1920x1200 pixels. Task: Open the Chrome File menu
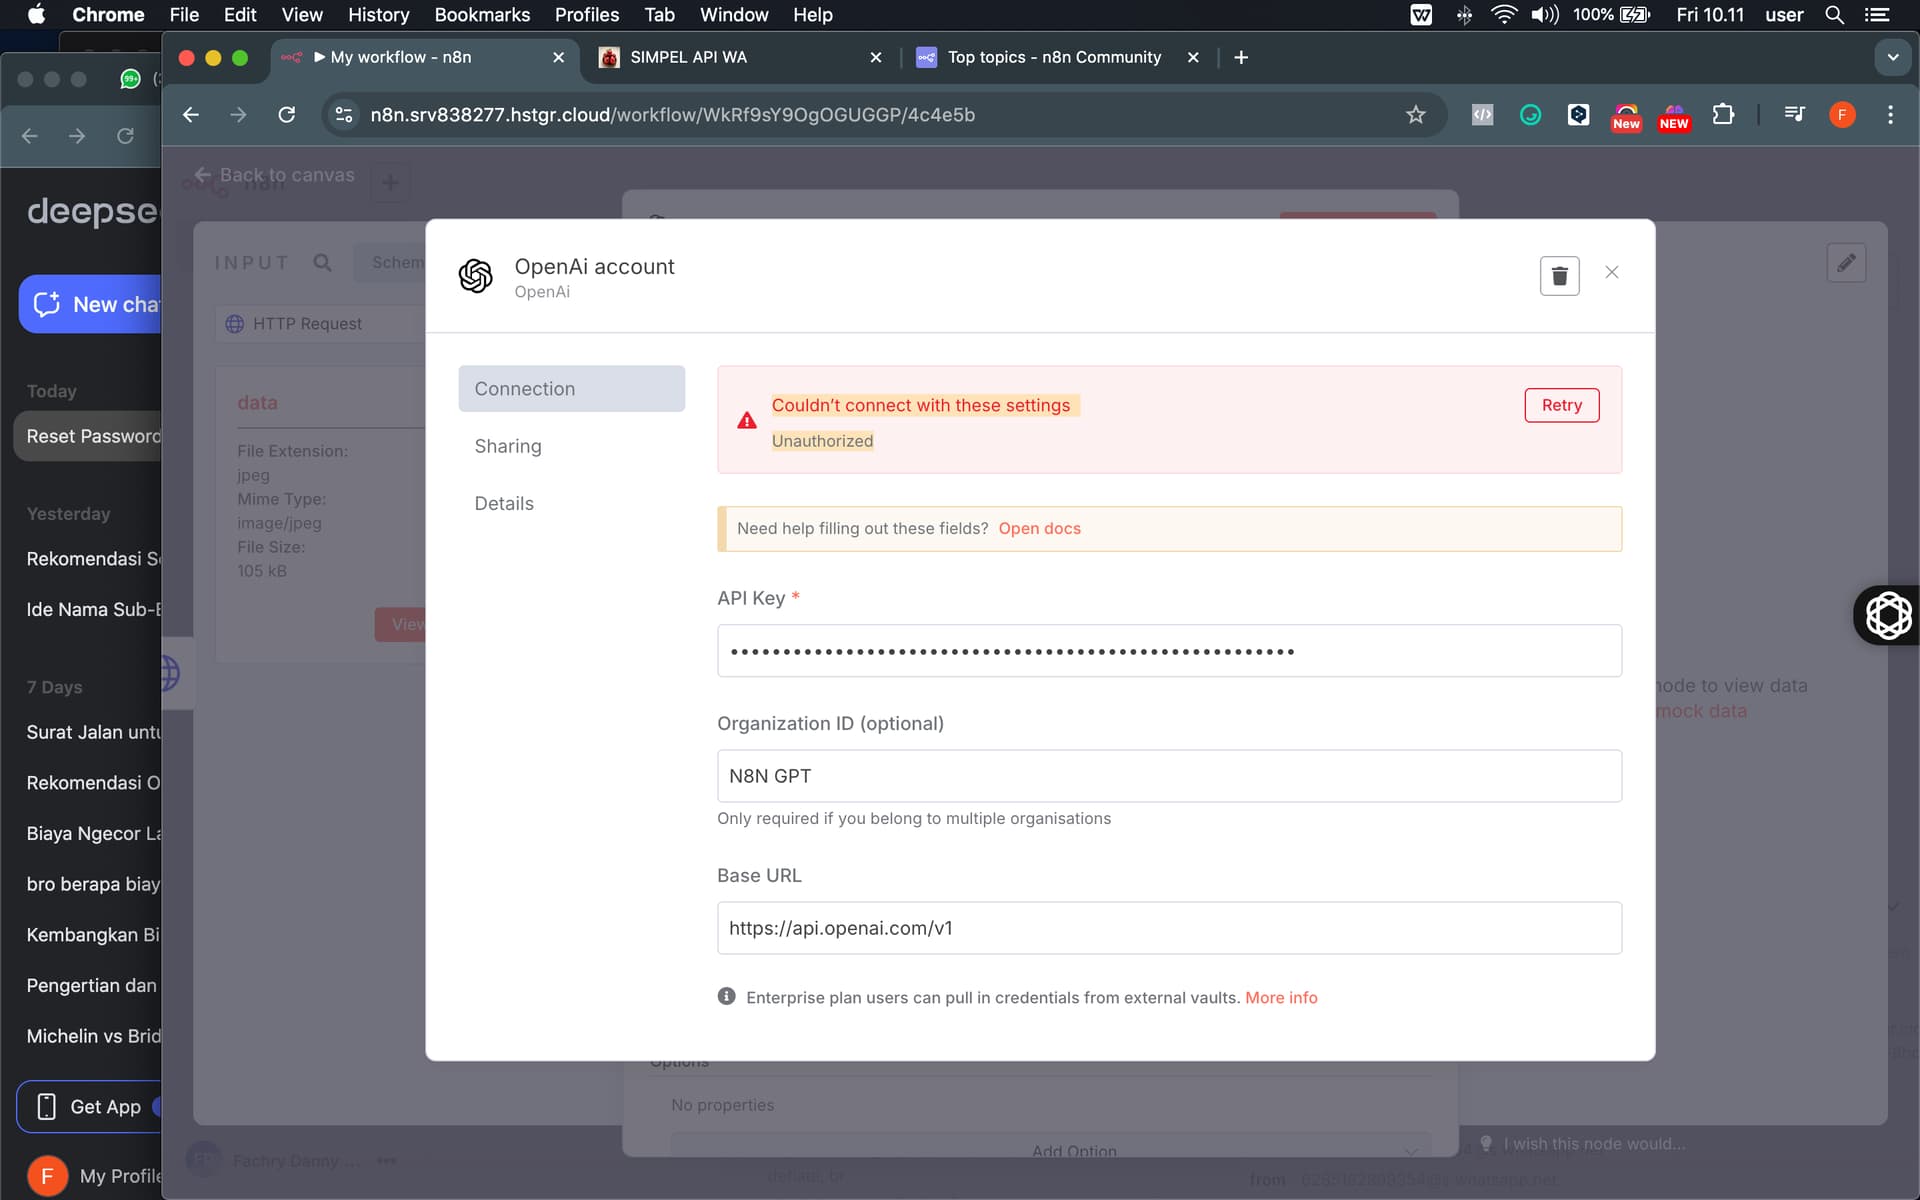(184, 14)
